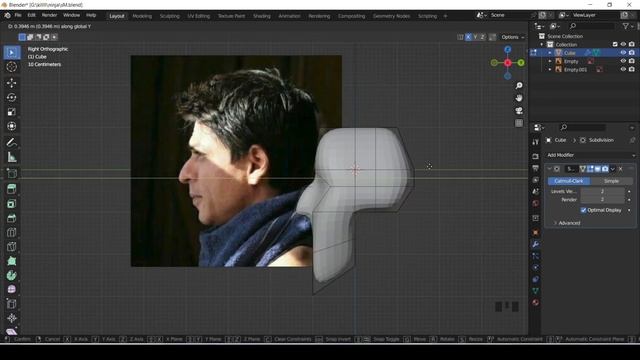640x360 pixels.
Task: Disable Cube in renders camera icon
Action: [x=631, y=53]
